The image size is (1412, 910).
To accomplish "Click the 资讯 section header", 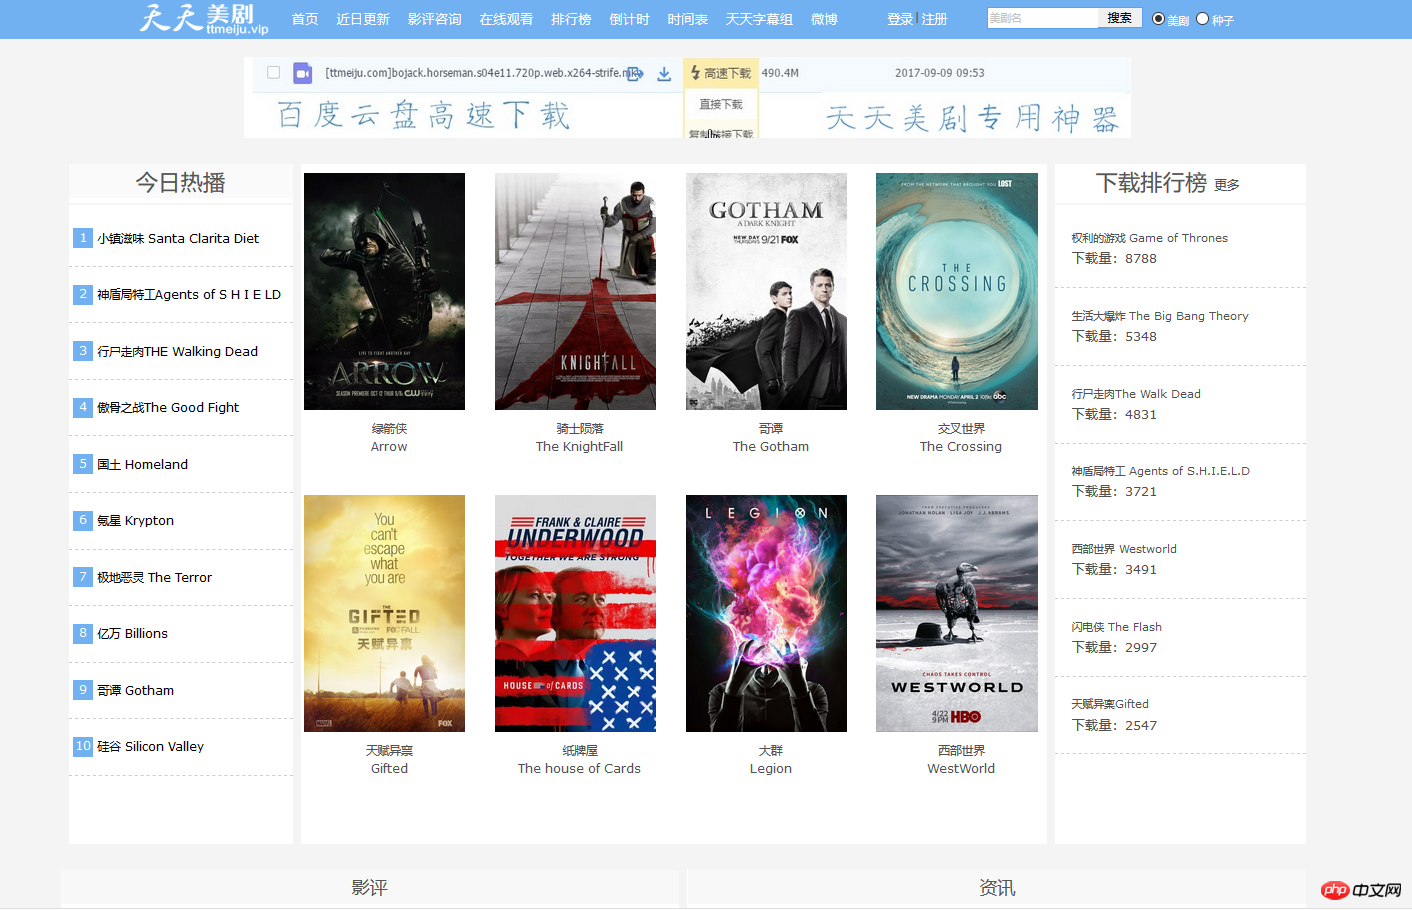I will [x=997, y=888].
